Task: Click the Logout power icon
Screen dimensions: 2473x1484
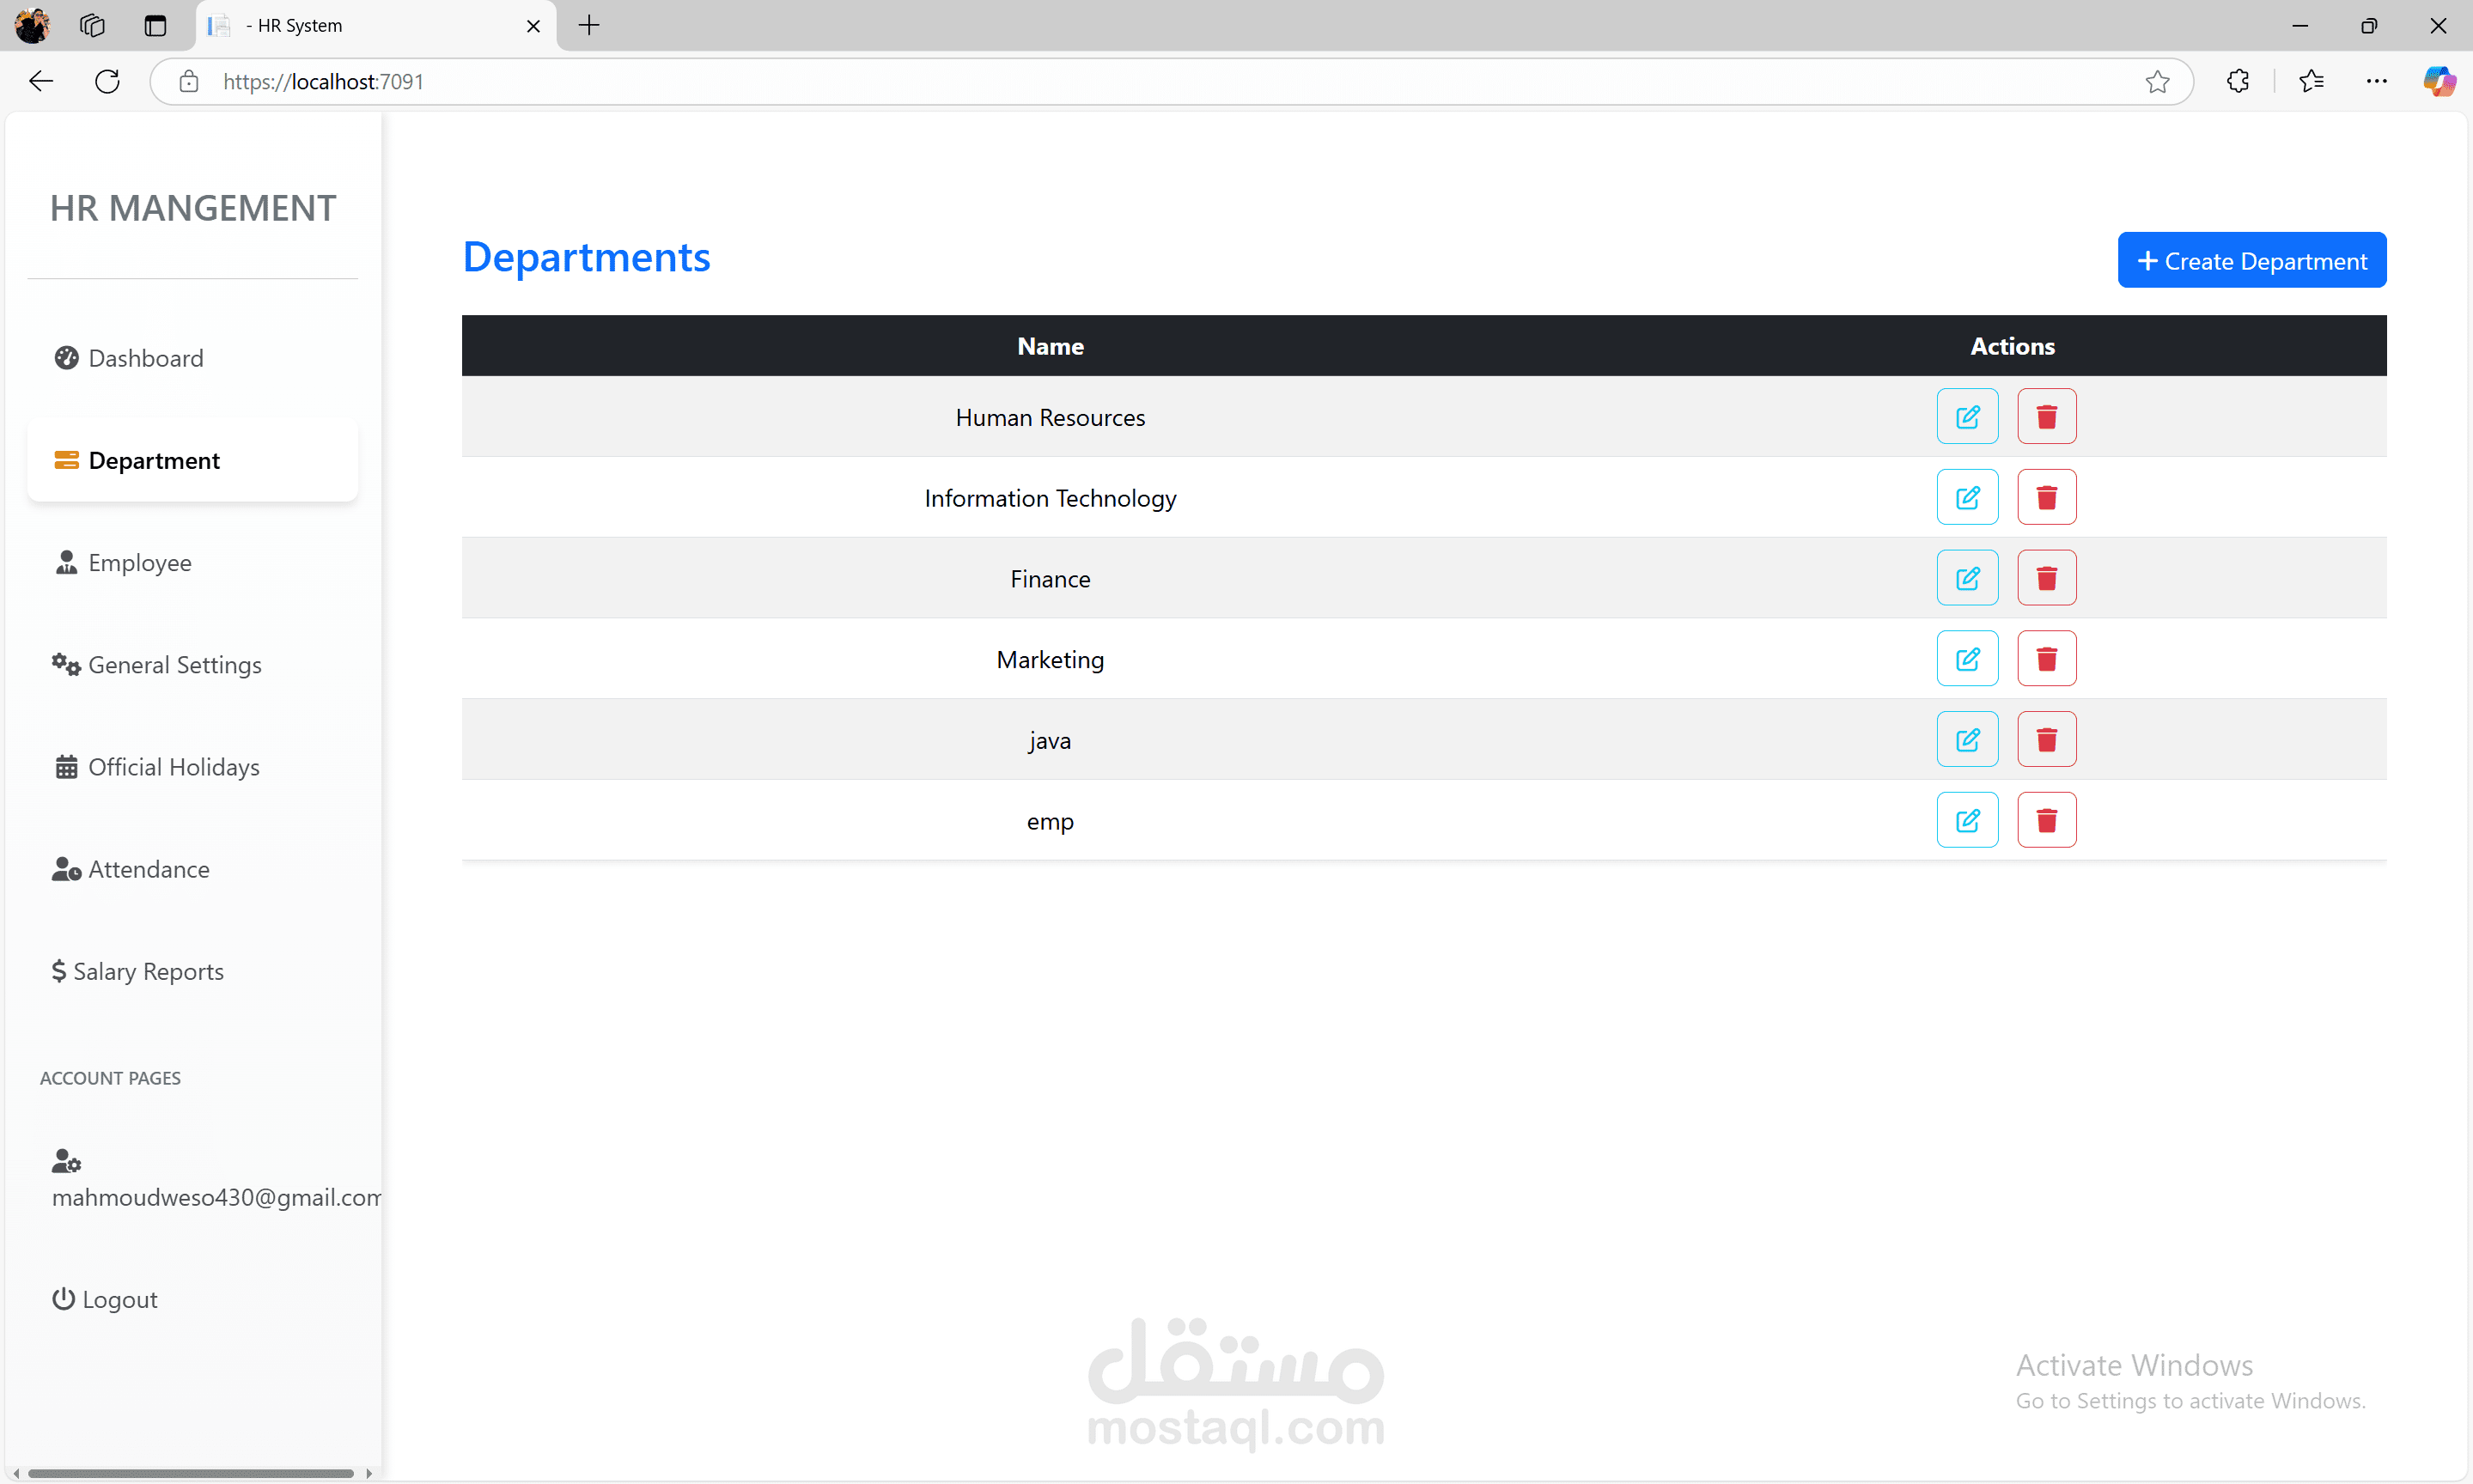Action: tap(63, 1298)
